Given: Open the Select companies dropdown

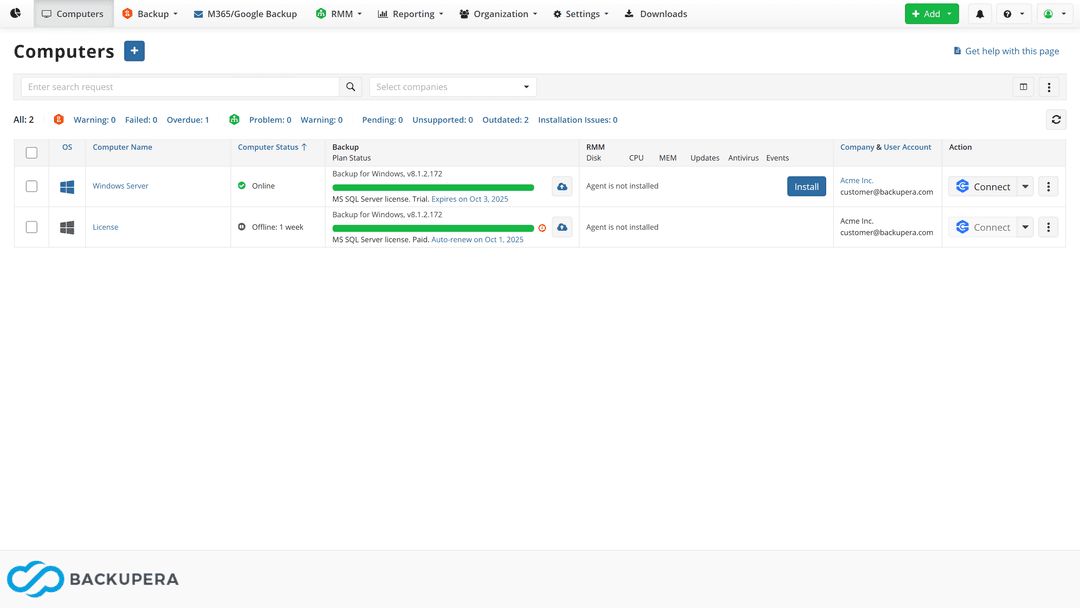Looking at the screenshot, I should tap(453, 87).
